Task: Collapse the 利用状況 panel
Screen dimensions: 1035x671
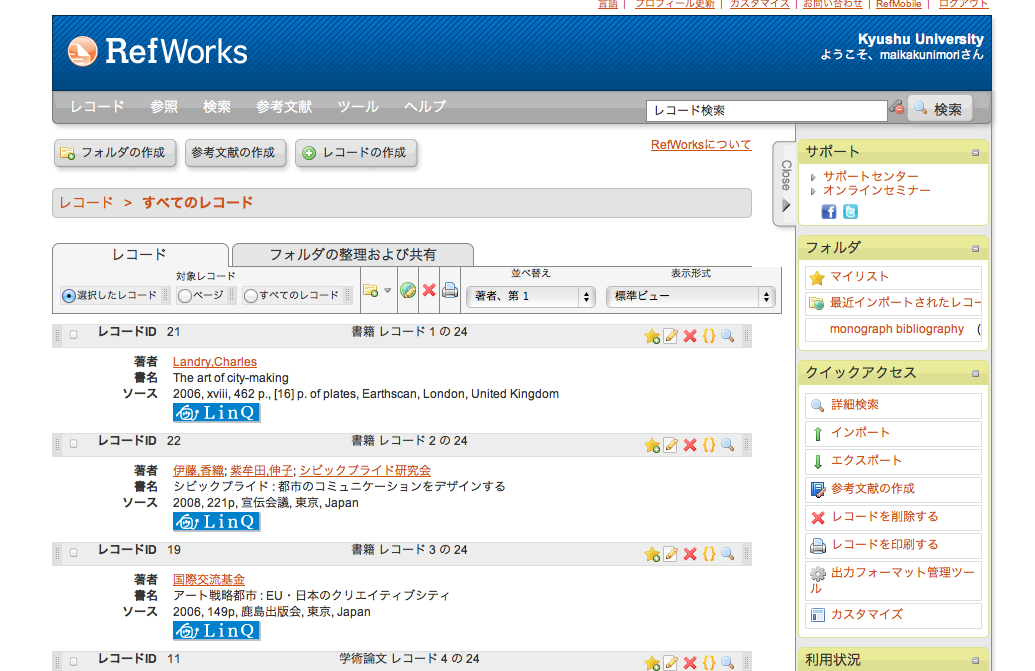Action: click(975, 660)
